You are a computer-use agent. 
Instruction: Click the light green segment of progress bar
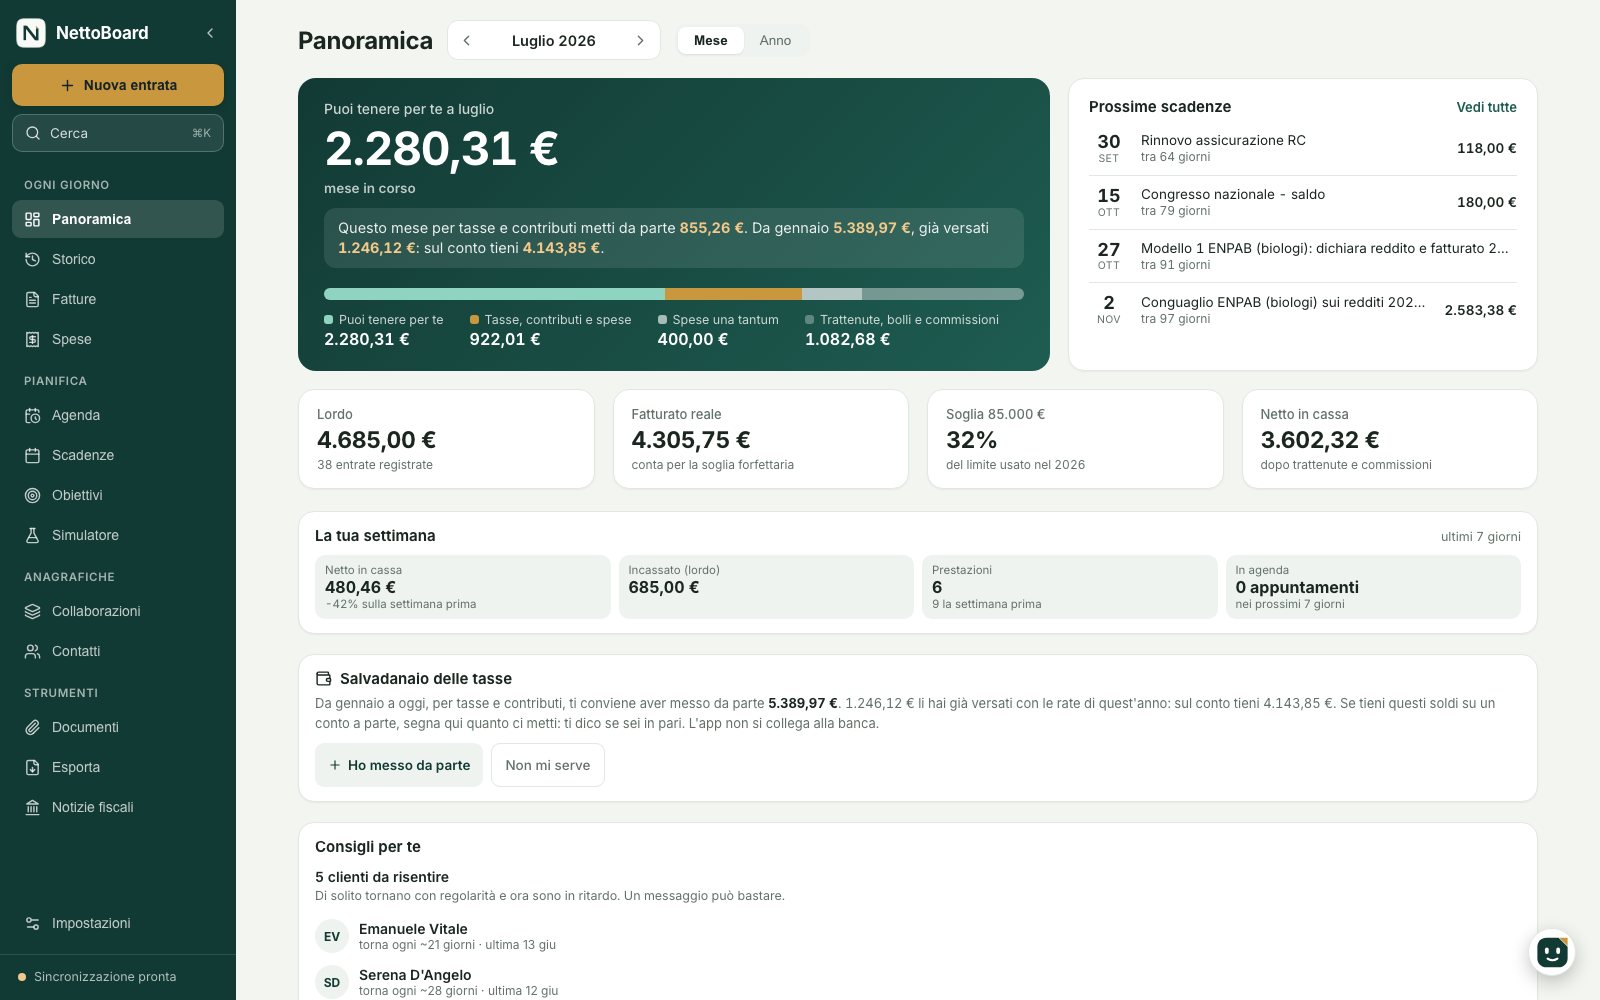pyautogui.click(x=494, y=294)
